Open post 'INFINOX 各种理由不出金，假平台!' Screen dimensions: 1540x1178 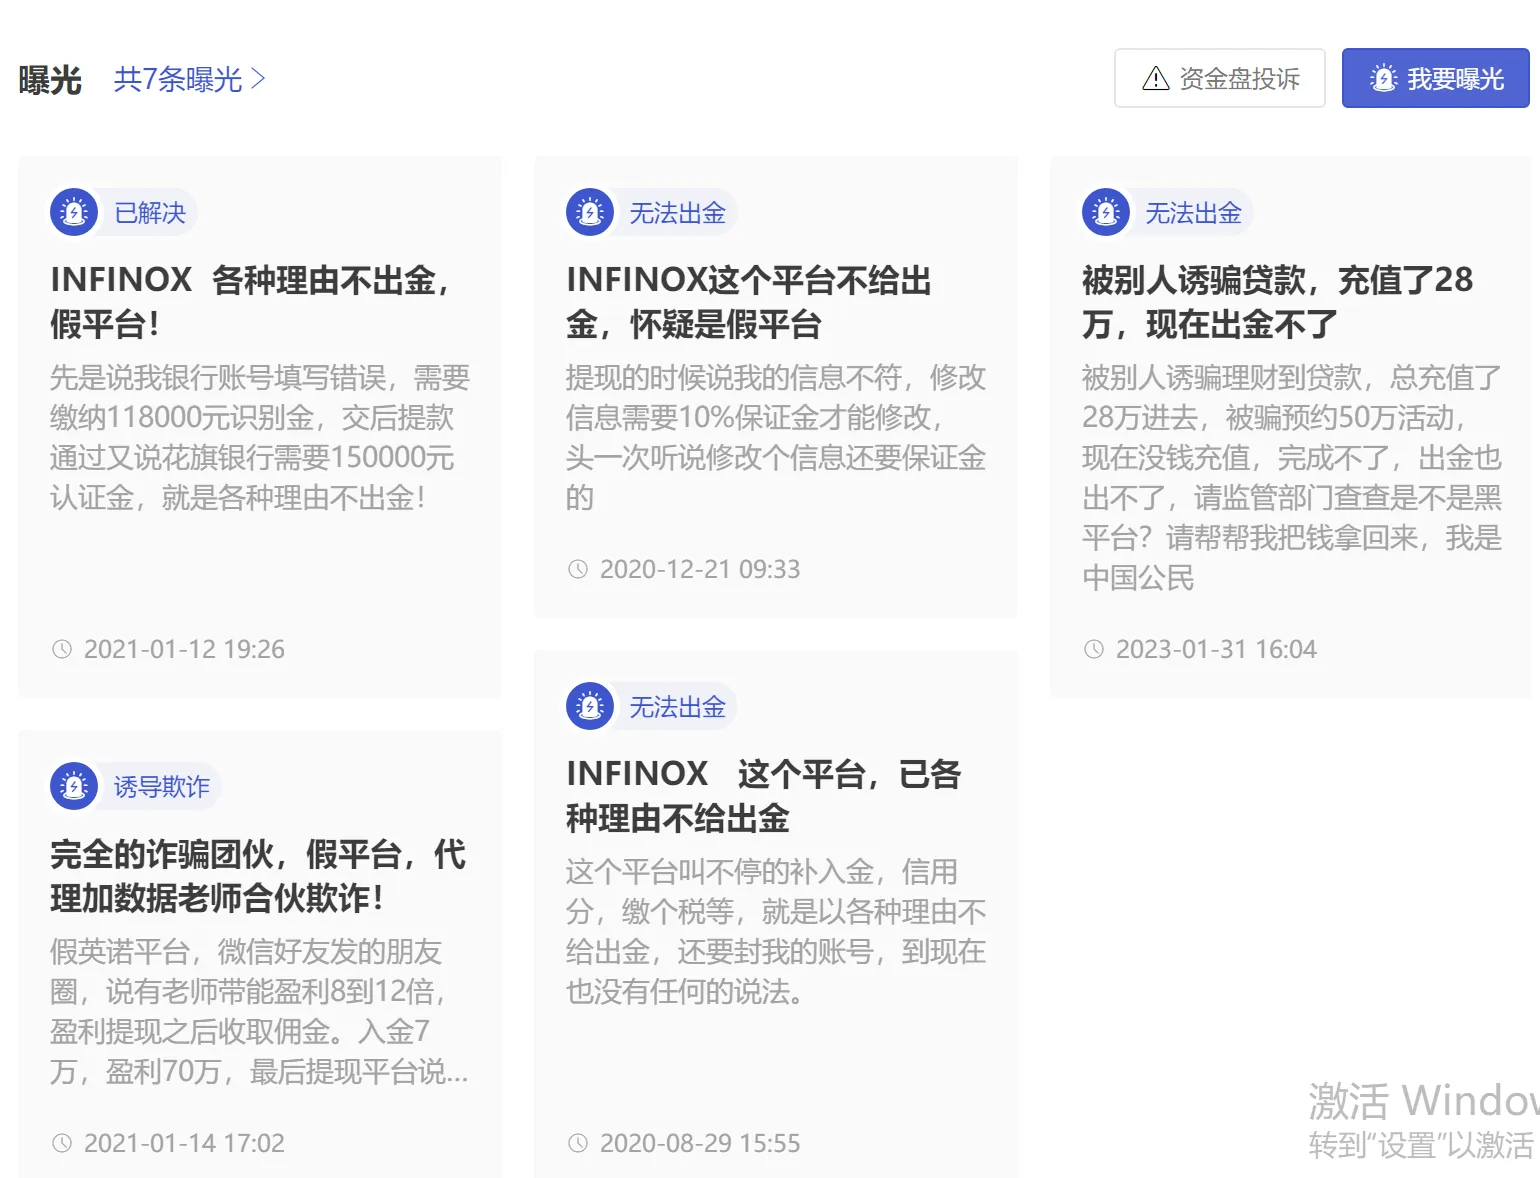(x=251, y=301)
